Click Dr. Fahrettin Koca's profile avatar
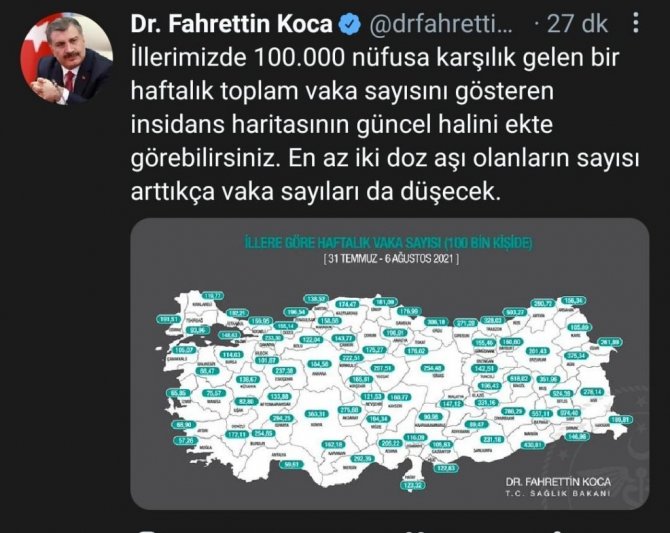 pos(67,59)
